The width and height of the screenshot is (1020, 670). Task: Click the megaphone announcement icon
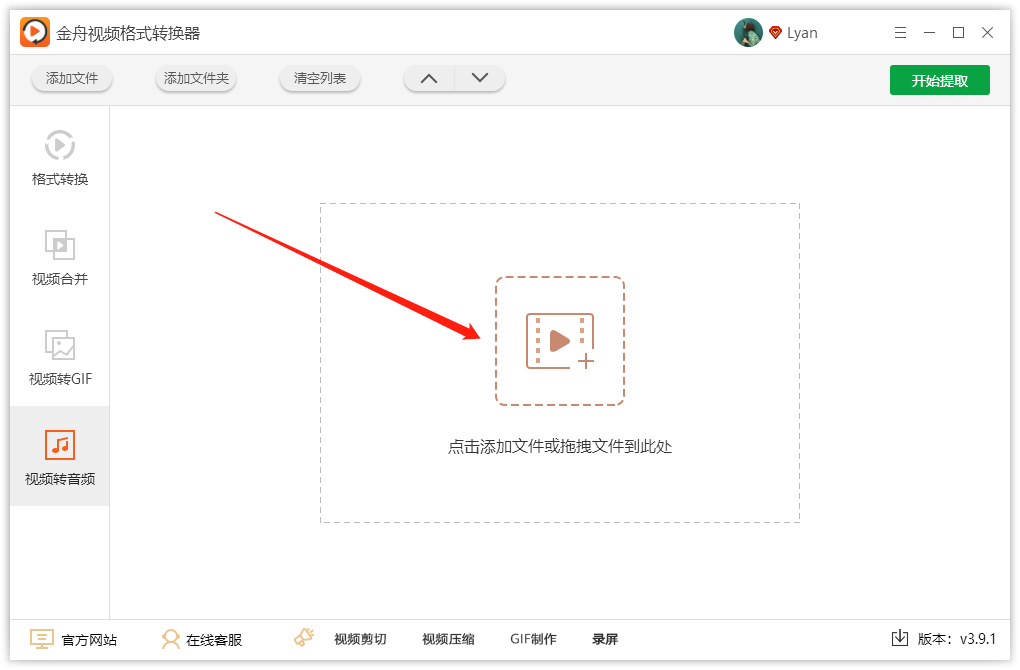coord(304,637)
